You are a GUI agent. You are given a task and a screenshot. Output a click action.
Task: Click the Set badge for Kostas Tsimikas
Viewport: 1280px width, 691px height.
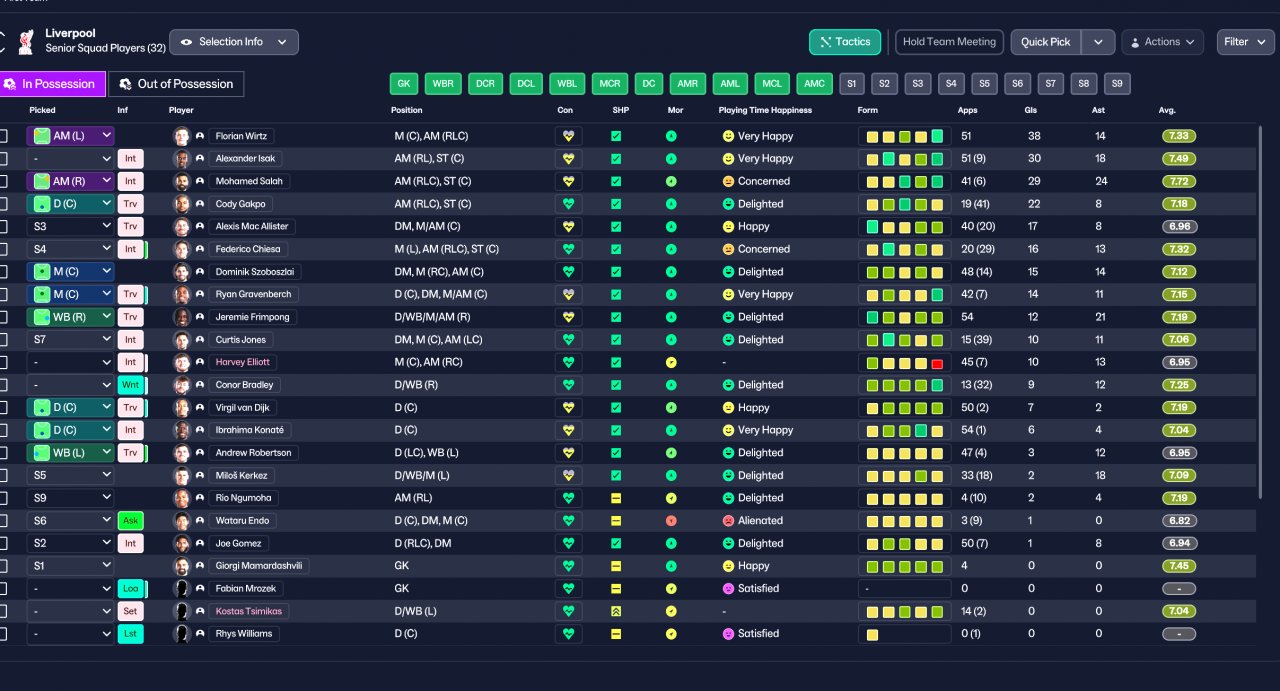click(130, 611)
